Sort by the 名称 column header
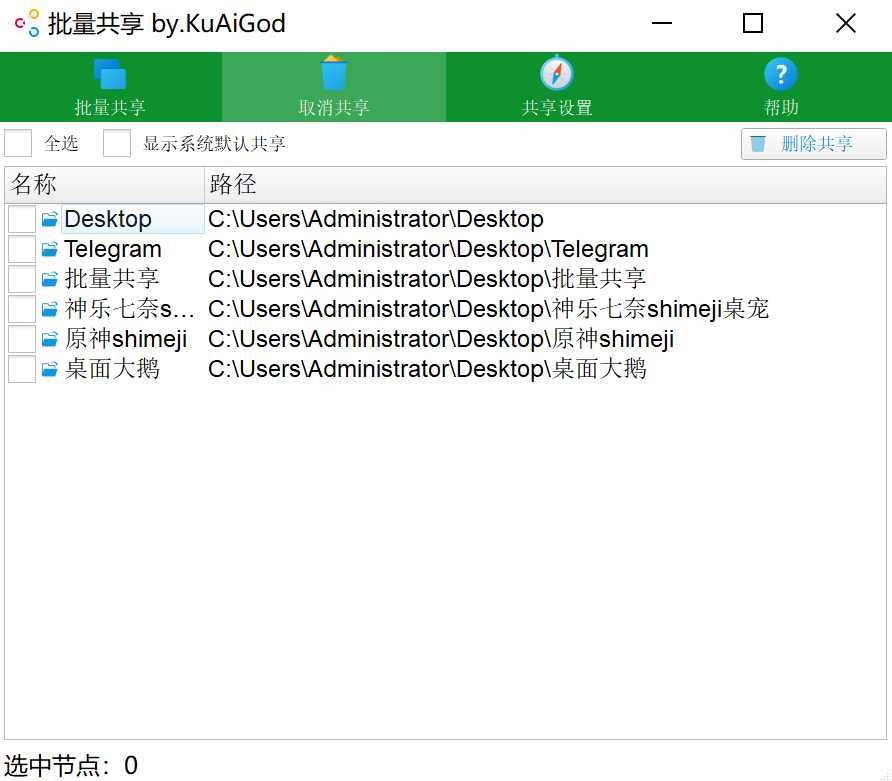This screenshot has height=781, width=892. click(x=105, y=184)
